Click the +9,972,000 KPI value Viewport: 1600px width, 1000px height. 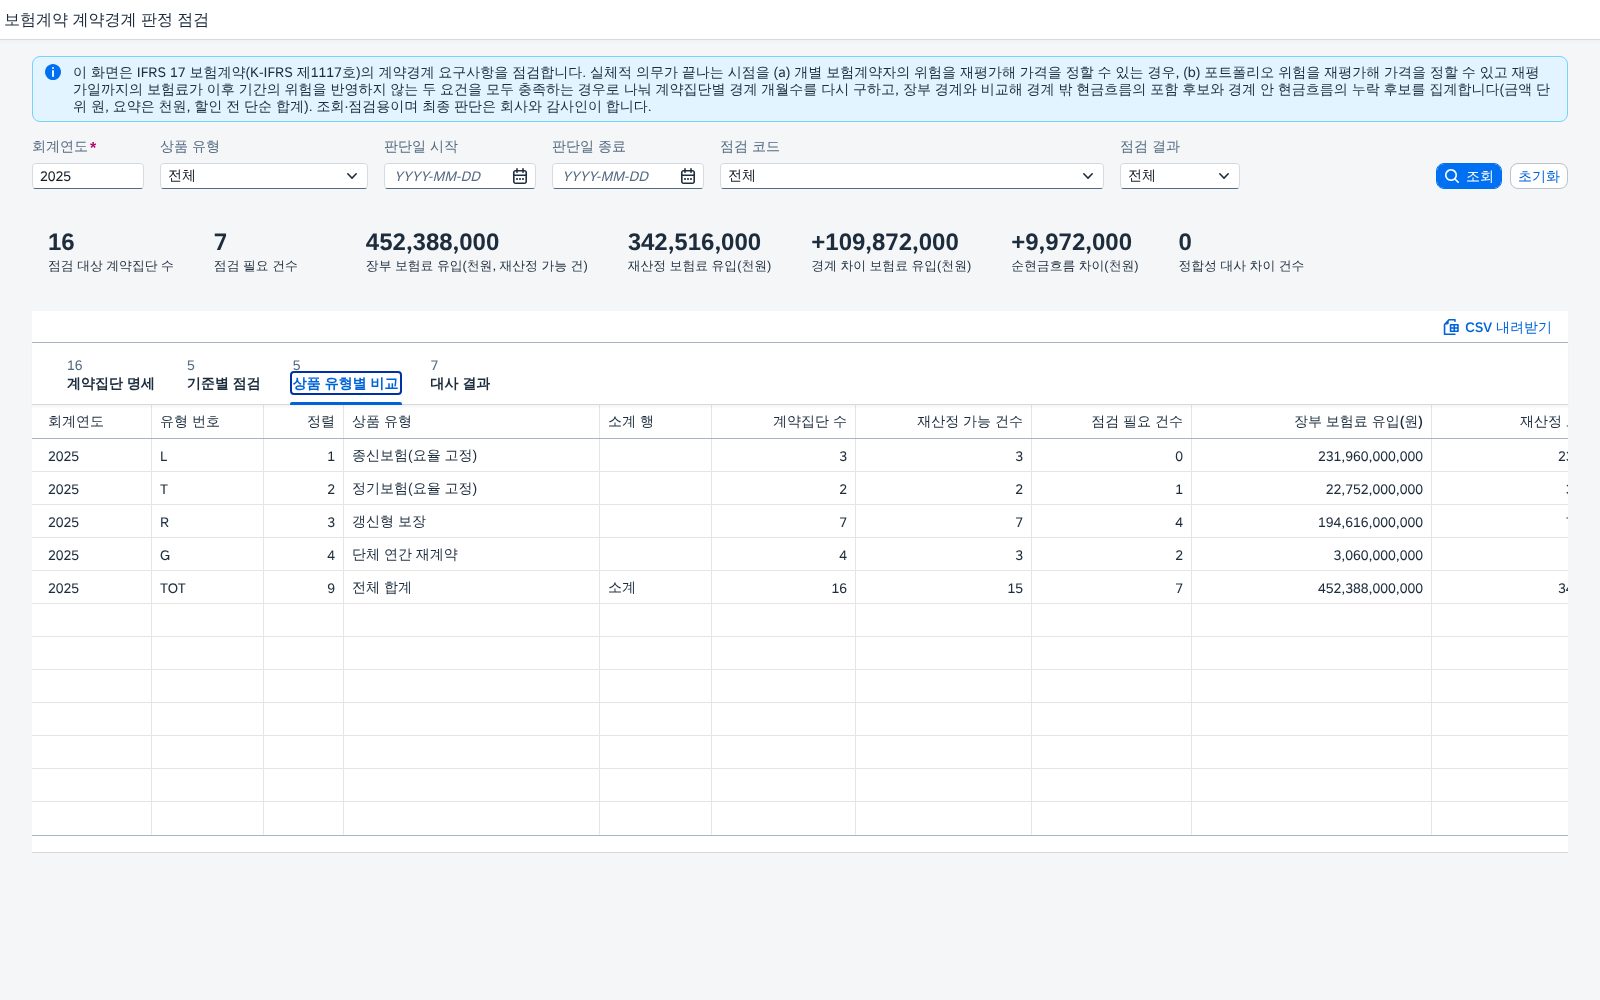(x=1071, y=242)
